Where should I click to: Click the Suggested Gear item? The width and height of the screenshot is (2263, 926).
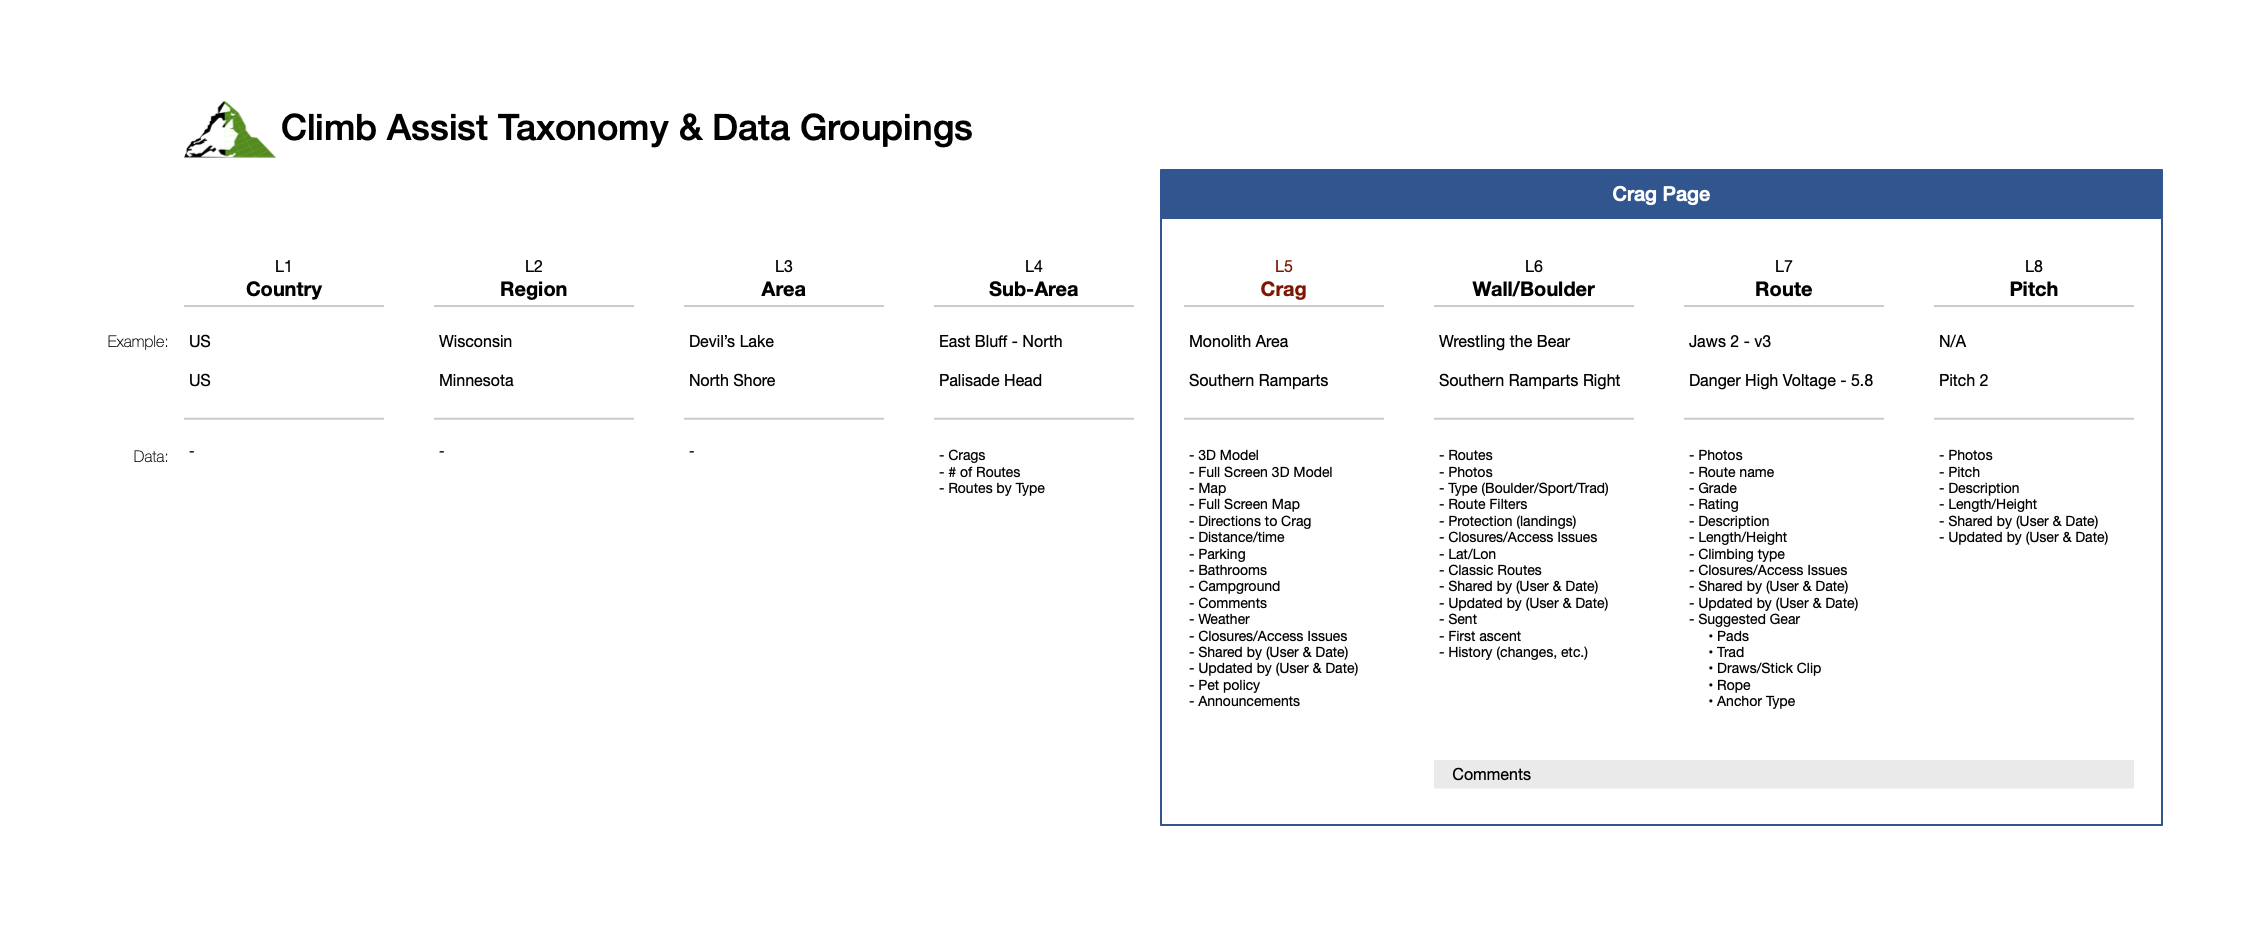[x=1744, y=619]
